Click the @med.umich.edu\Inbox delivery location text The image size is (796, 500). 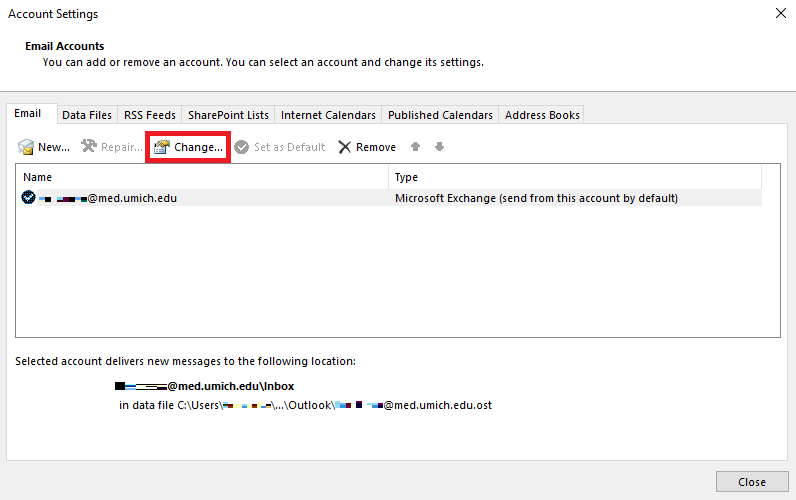205,386
